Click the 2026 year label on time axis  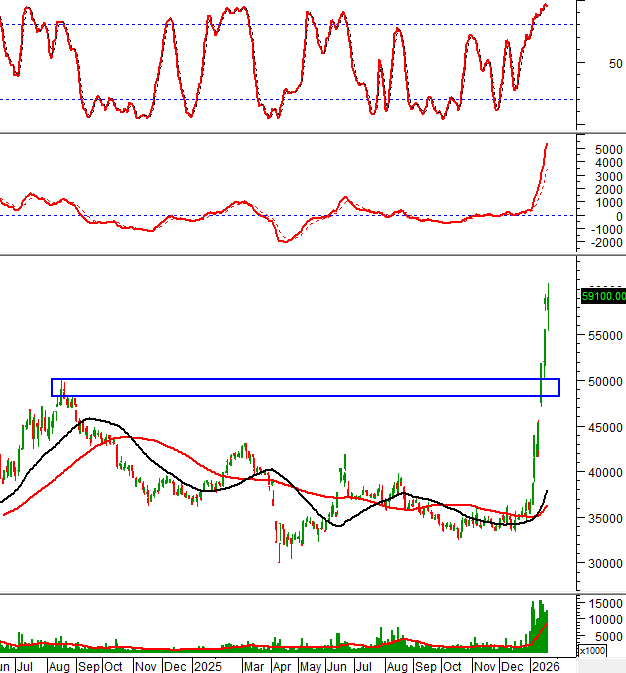pyautogui.click(x=545, y=666)
